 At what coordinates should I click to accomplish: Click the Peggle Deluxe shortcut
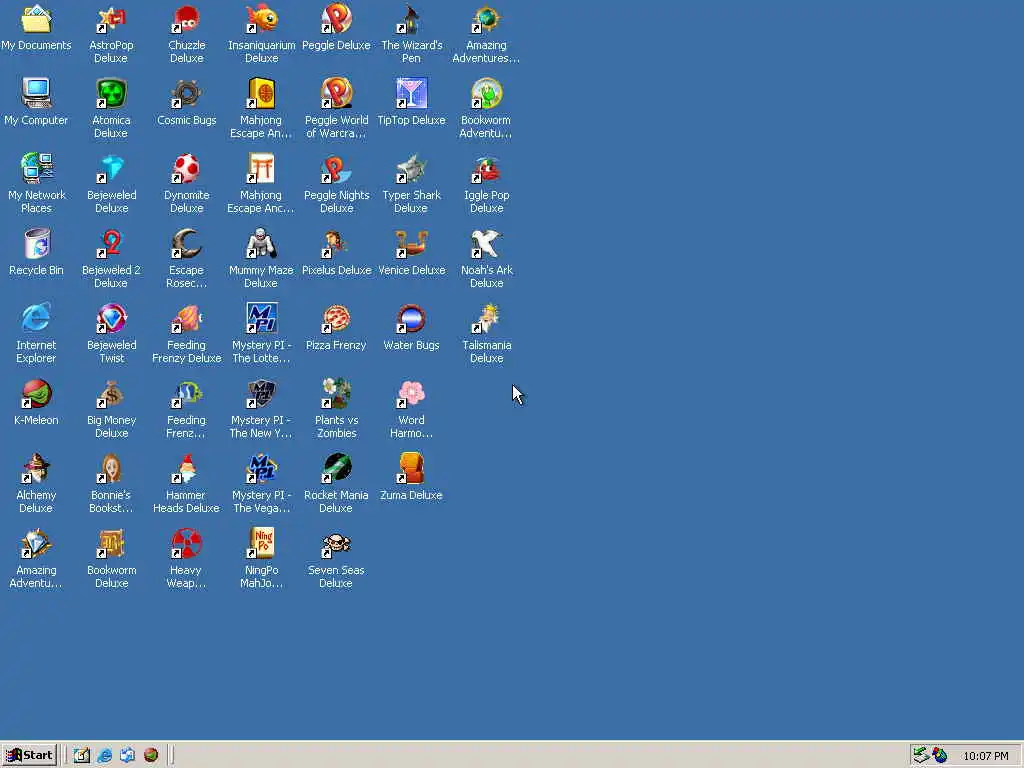pos(336,20)
